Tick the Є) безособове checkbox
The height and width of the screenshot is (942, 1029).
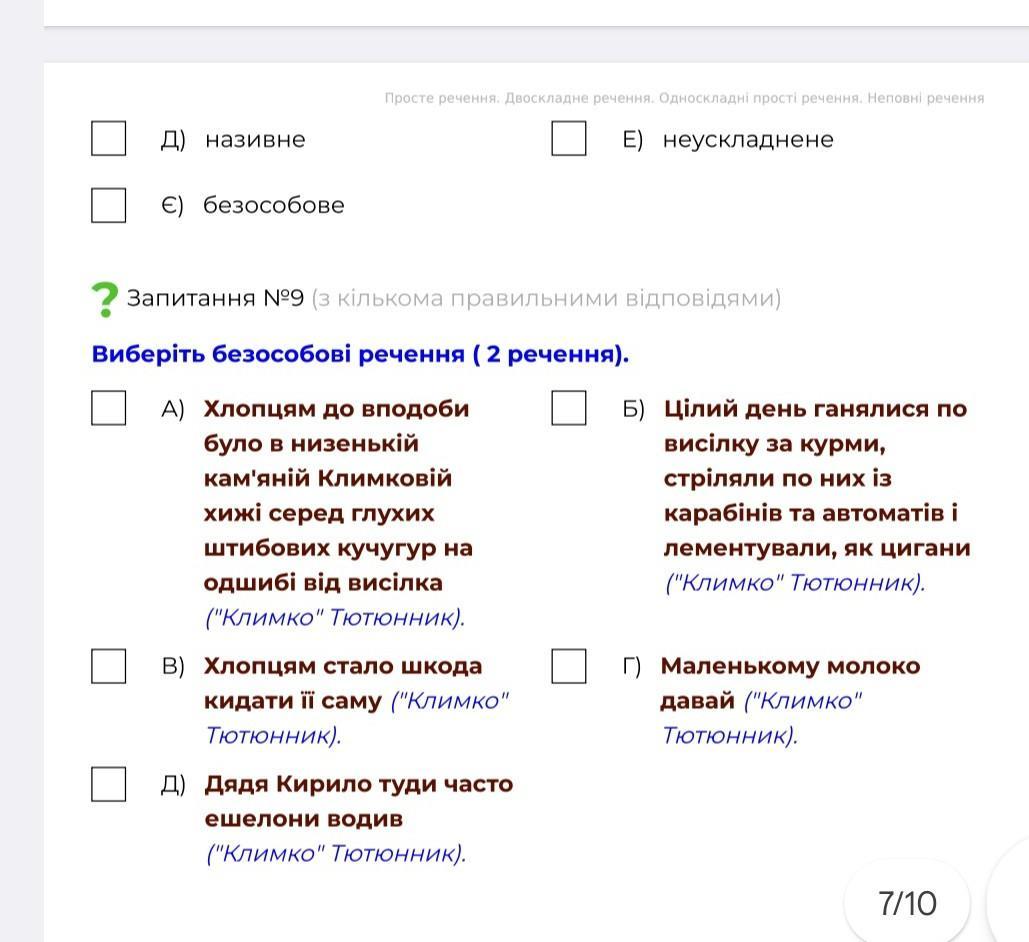point(108,205)
